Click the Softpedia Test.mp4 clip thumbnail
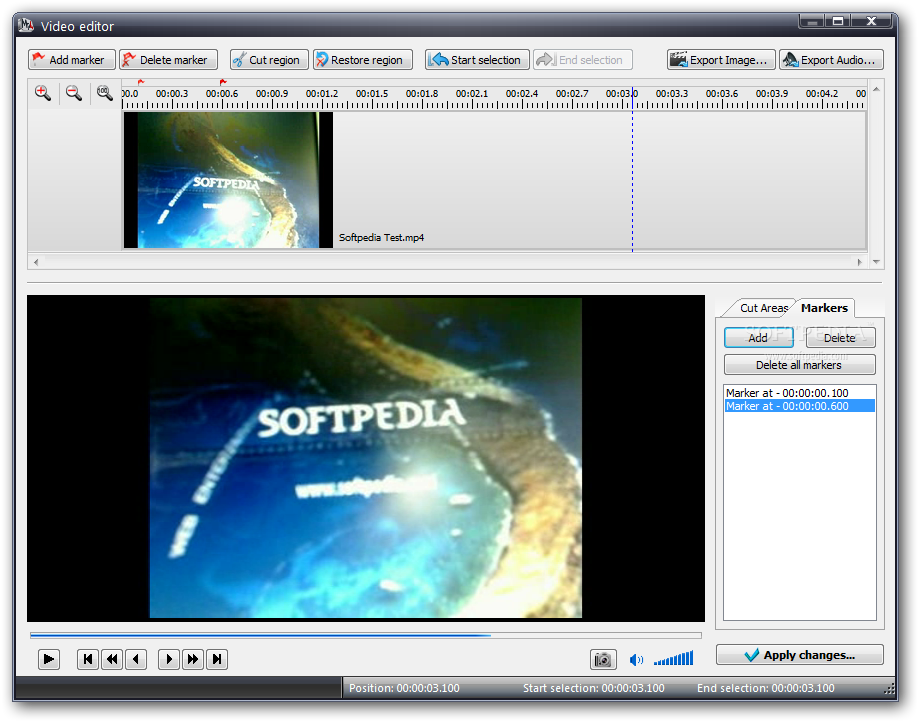The image size is (919, 722). coord(228,180)
